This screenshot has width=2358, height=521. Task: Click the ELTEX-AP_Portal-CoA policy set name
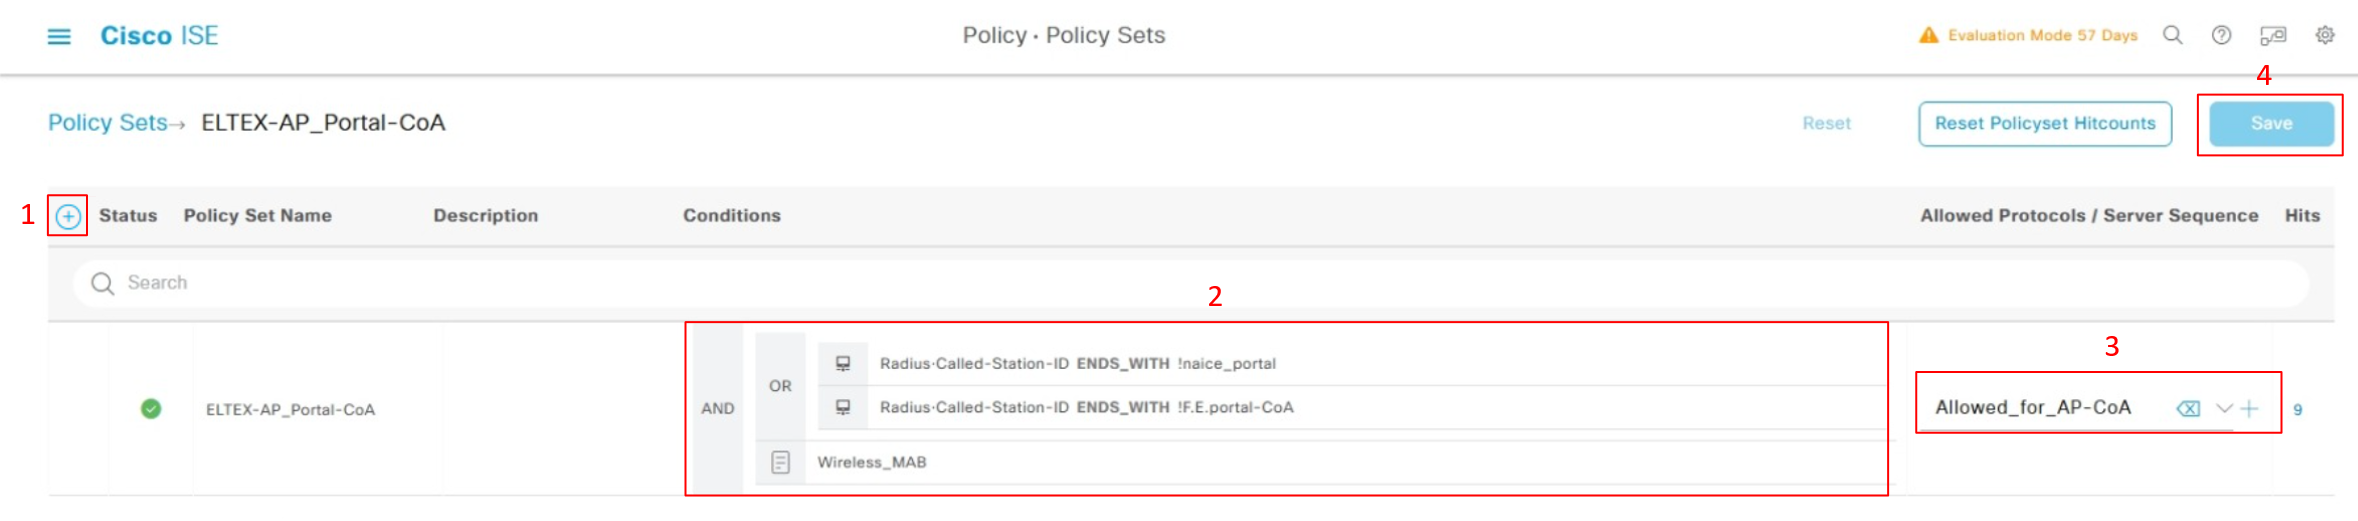tap(290, 410)
